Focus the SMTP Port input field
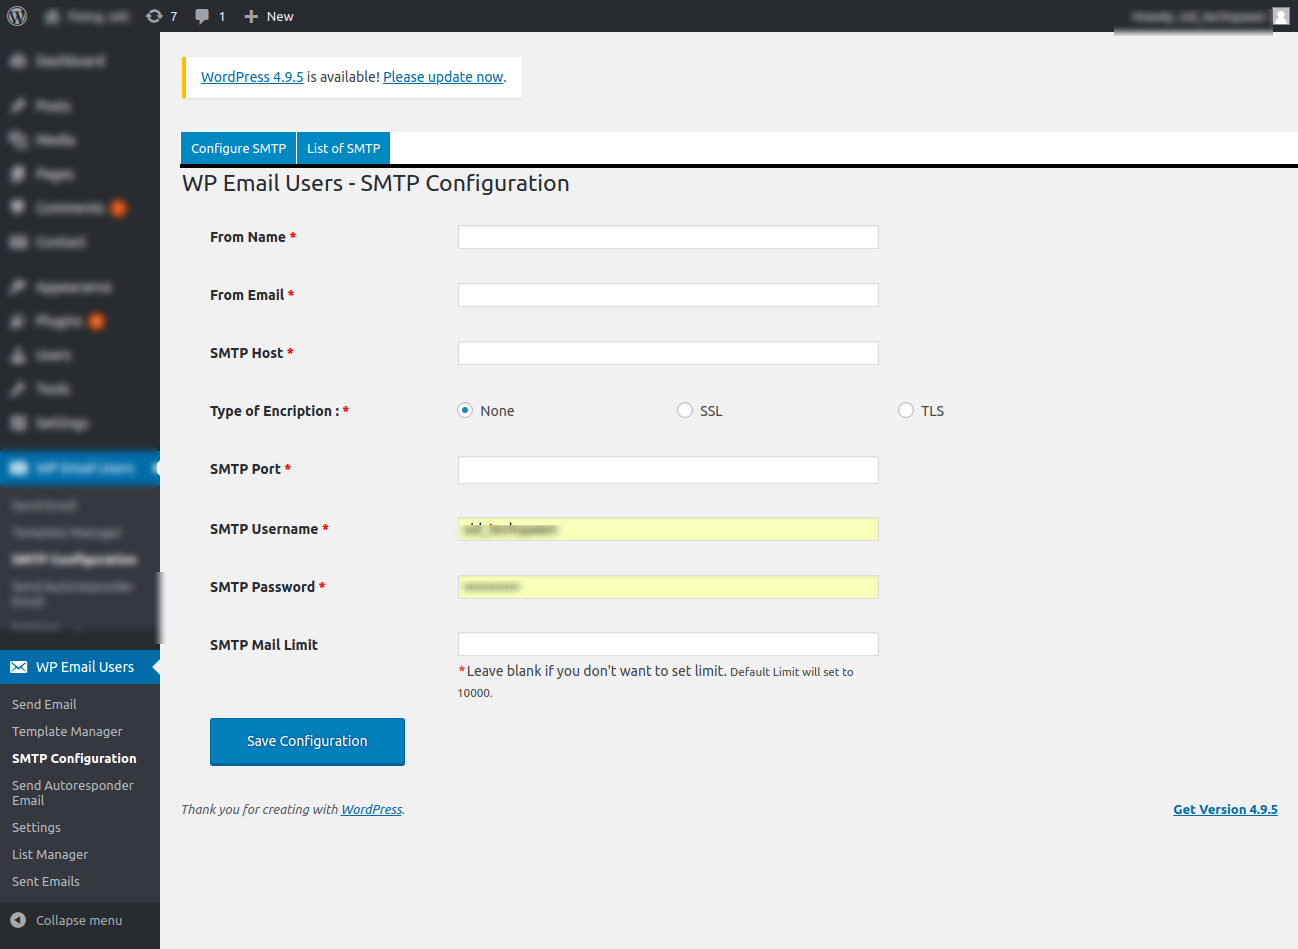Screen dimensions: 1298x949 tap(668, 470)
